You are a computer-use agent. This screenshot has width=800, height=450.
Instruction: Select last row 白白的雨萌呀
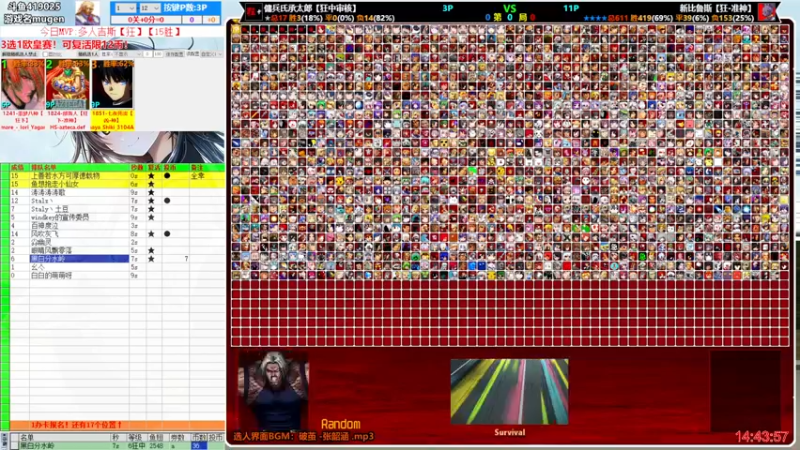pyautogui.click(x=117, y=276)
